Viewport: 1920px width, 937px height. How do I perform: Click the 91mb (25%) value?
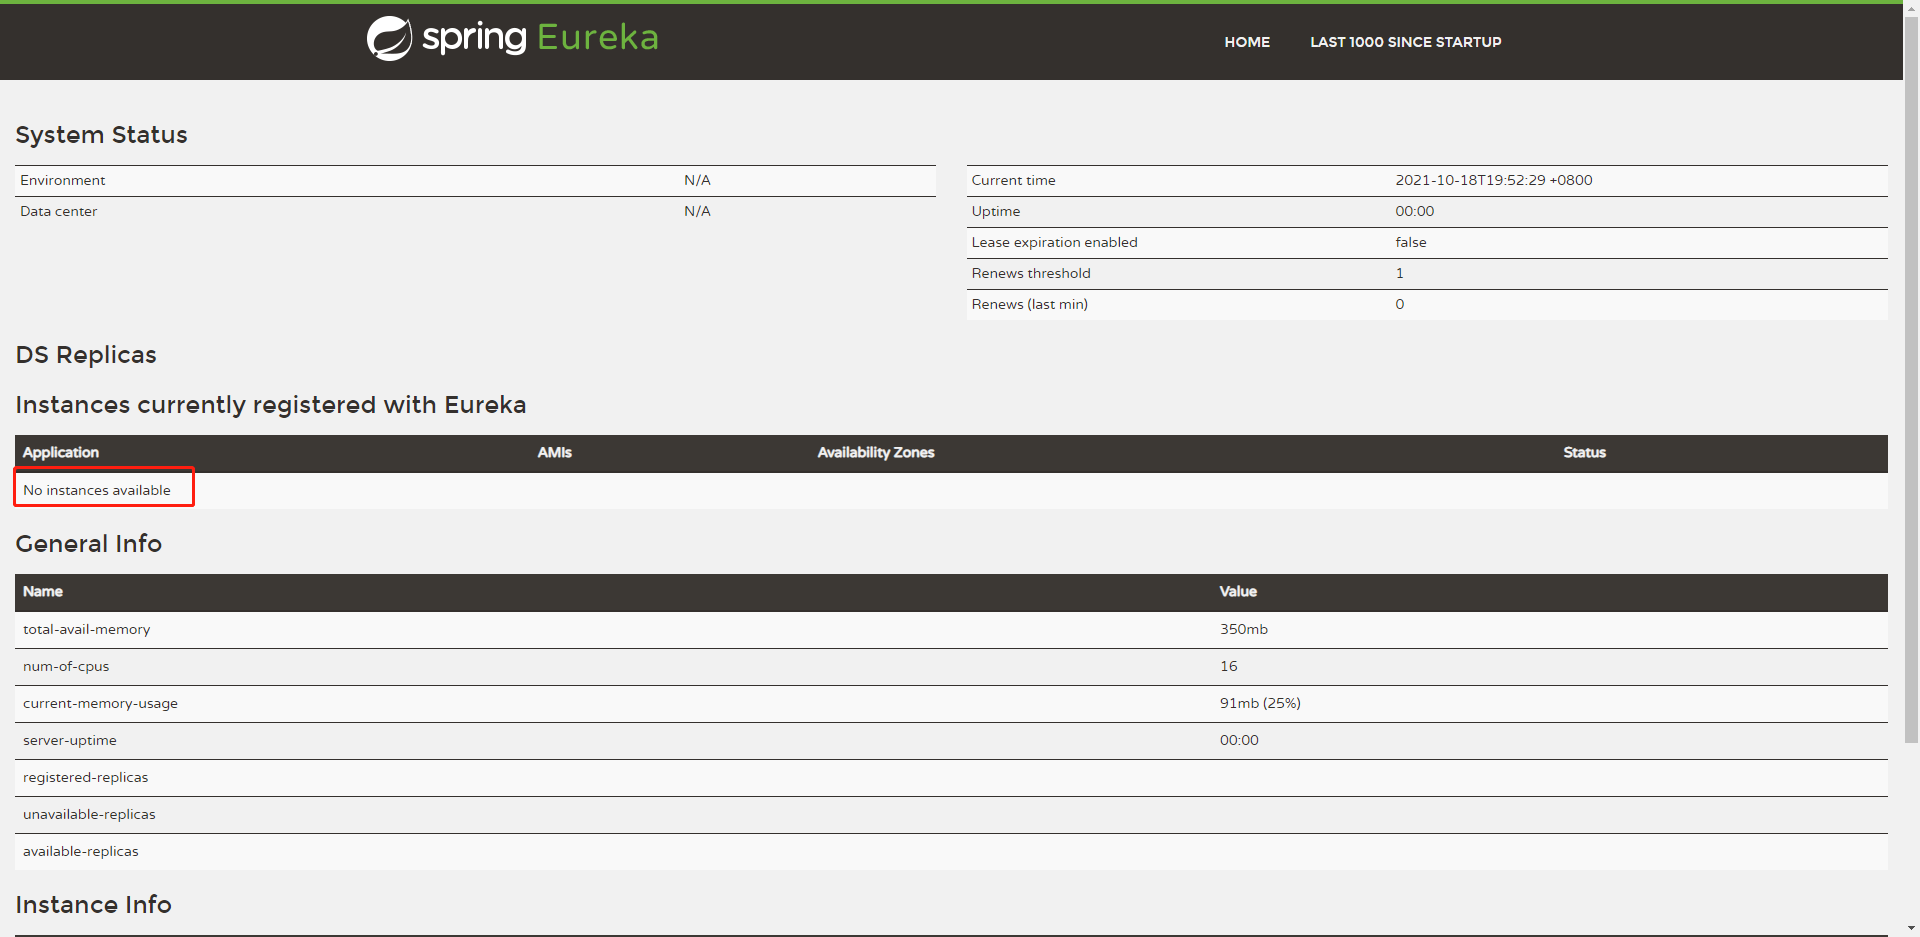pyautogui.click(x=1260, y=704)
